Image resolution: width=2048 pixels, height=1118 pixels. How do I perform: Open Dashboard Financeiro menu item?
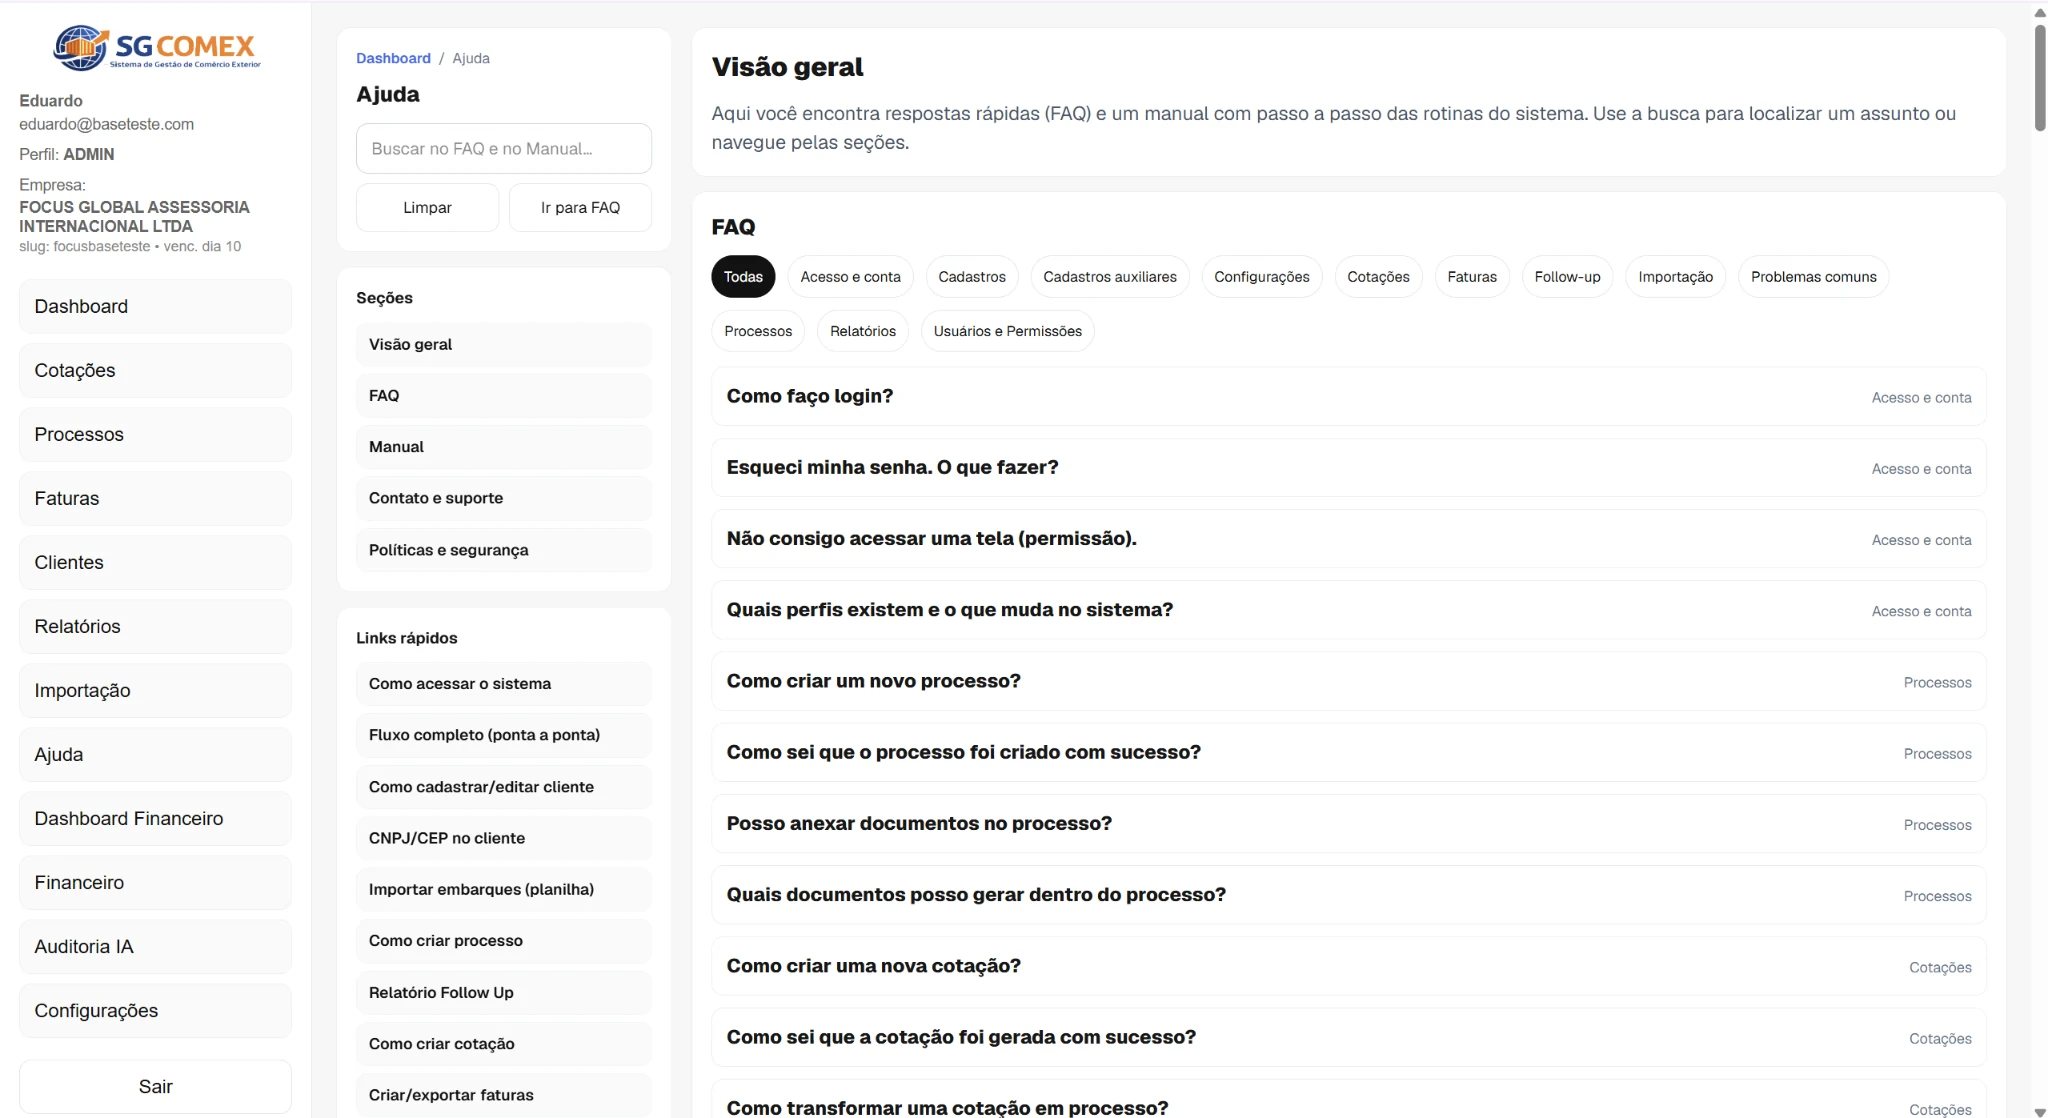pos(155,818)
